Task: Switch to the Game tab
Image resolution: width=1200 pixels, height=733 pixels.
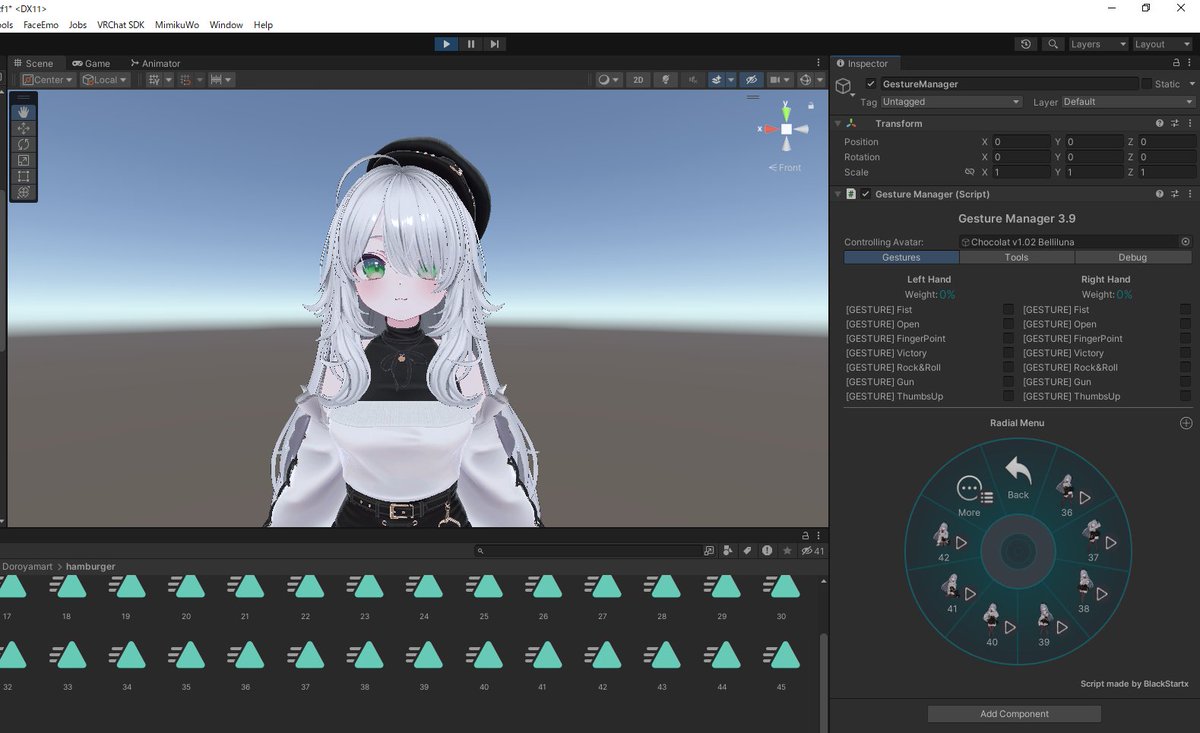Action: pos(91,63)
